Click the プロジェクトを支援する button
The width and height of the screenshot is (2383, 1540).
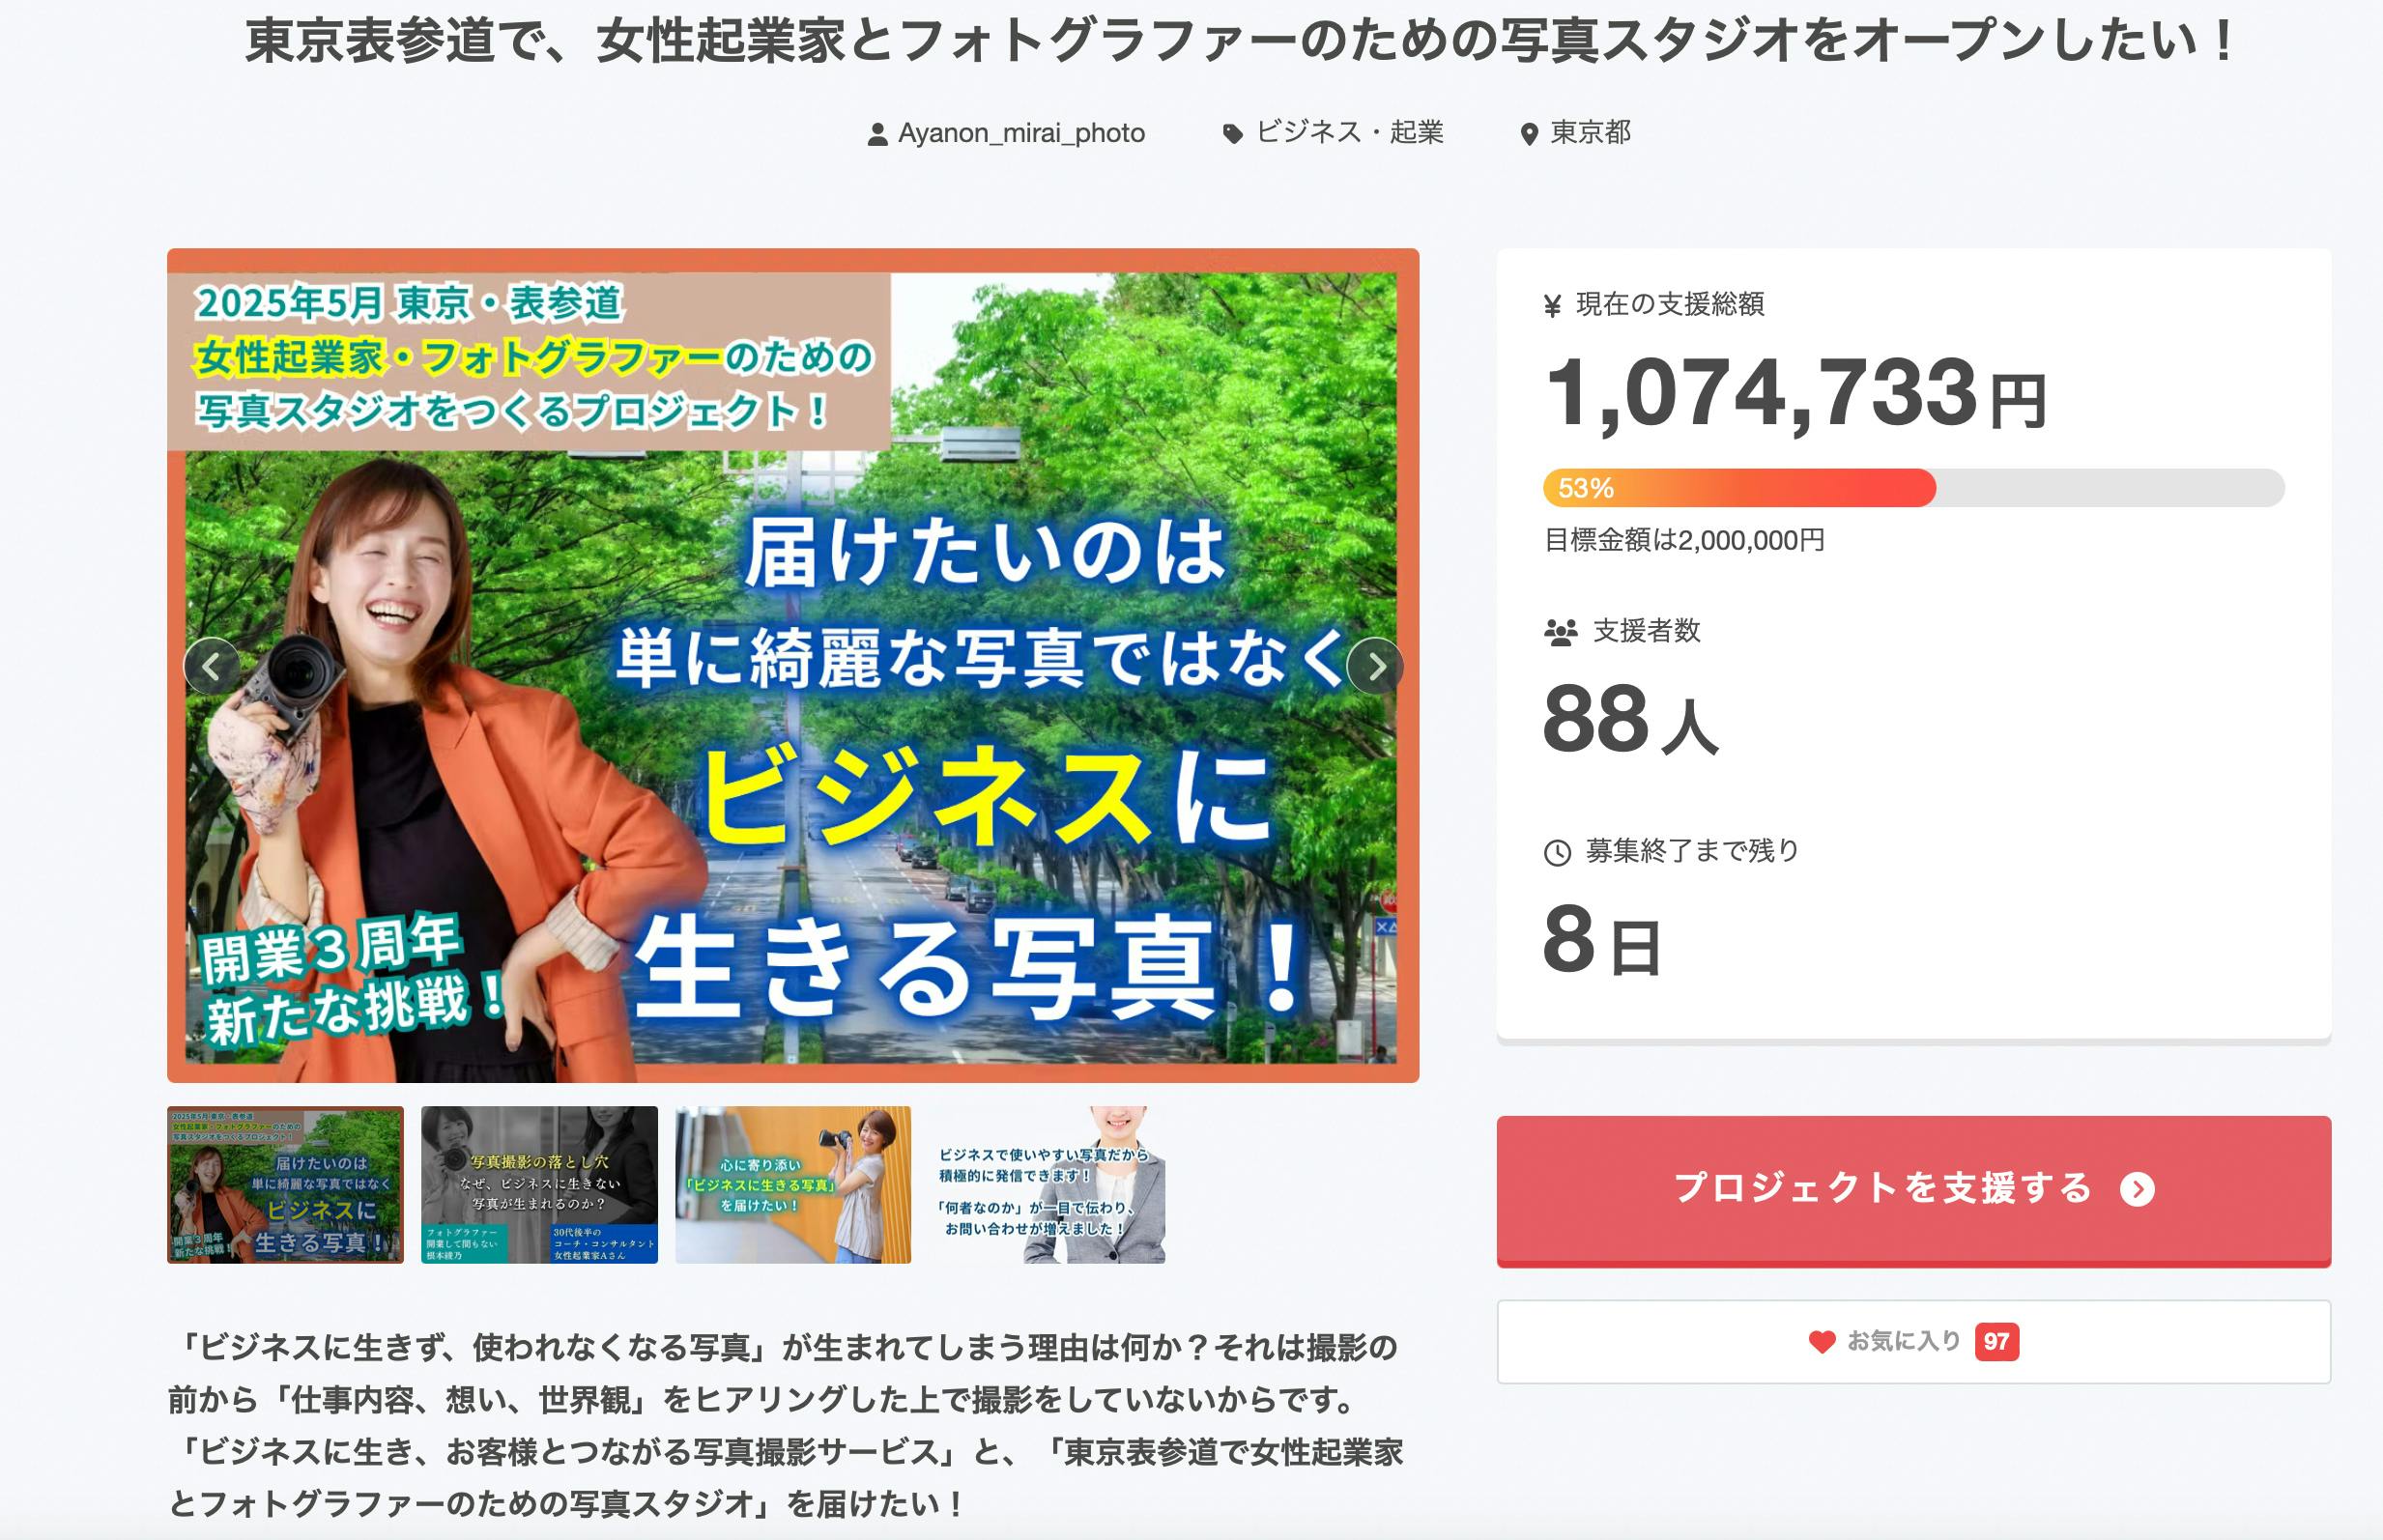[1913, 1191]
